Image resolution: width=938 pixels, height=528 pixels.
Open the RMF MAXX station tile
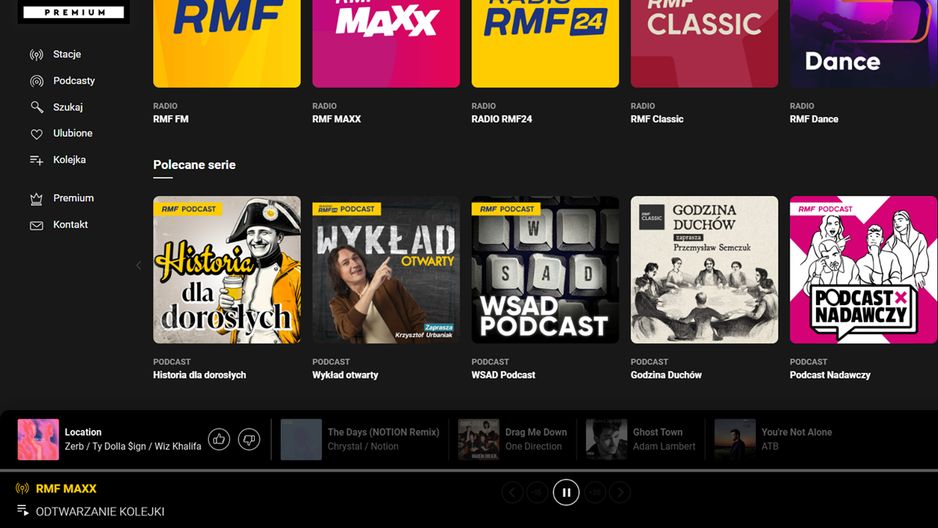coord(386,44)
